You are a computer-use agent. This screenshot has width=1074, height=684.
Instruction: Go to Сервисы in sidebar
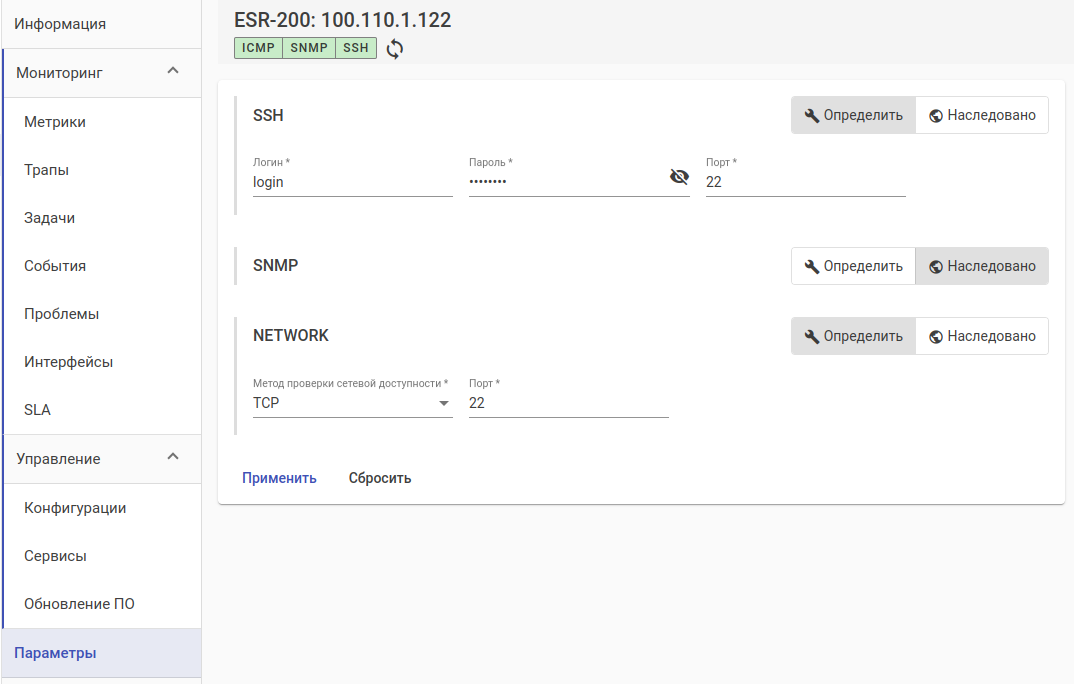pos(103,556)
